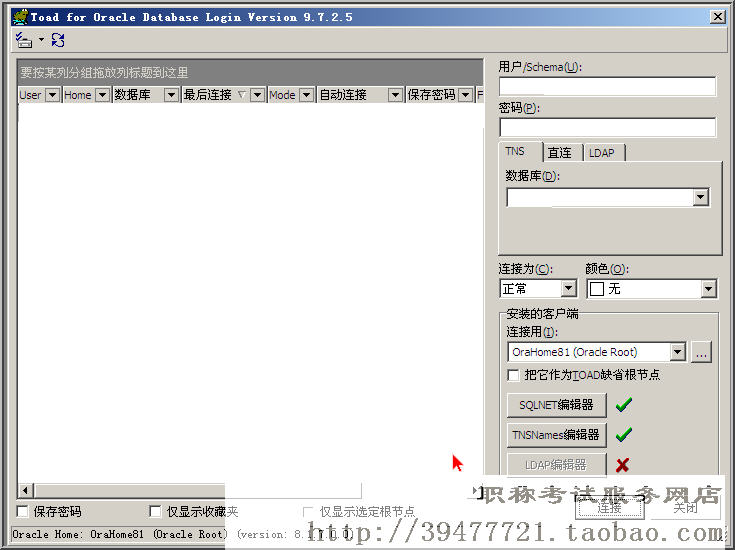The height and width of the screenshot is (550, 735).
Task: Expand the OraHome81 (Oracle Root) combo box
Action: (x=678, y=352)
